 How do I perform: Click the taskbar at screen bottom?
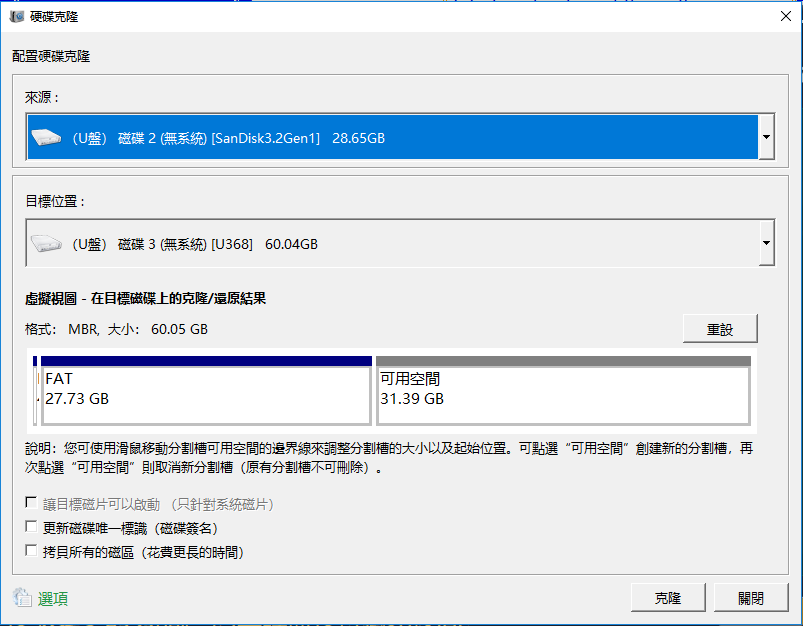400,622
